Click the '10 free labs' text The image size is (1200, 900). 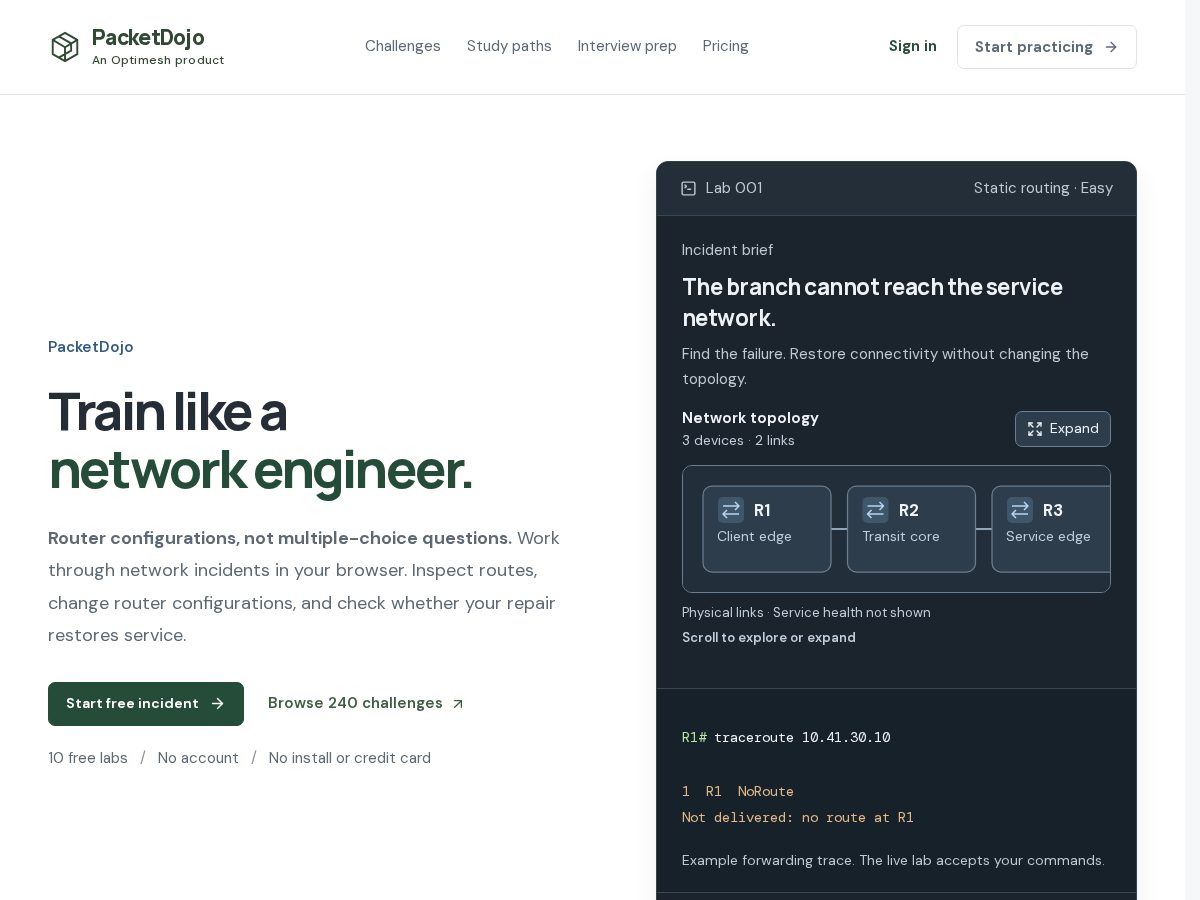(x=88, y=758)
